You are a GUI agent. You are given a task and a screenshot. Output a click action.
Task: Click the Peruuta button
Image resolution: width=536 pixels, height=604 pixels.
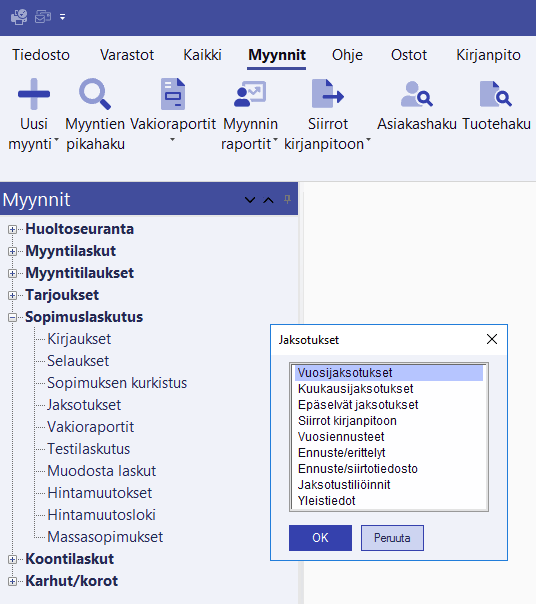pos(392,538)
